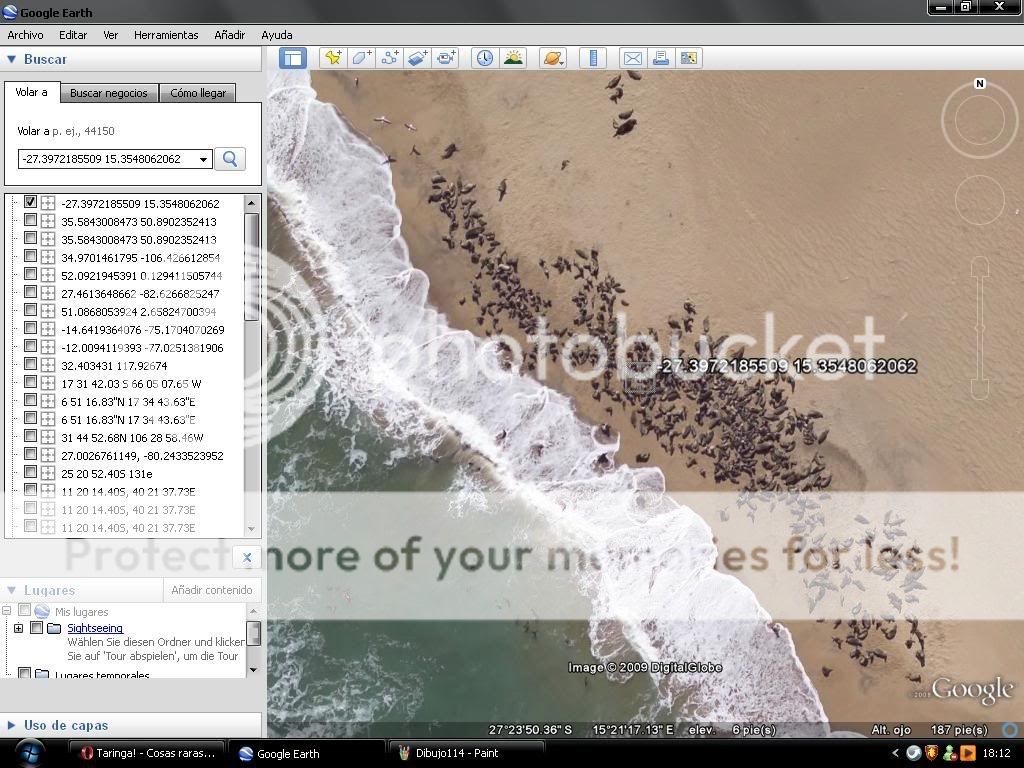This screenshot has height=768, width=1024.
Task: Uncheck the -27.3972185509 15.3548062062 result checkbox
Action: pyautogui.click(x=30, y=202)
